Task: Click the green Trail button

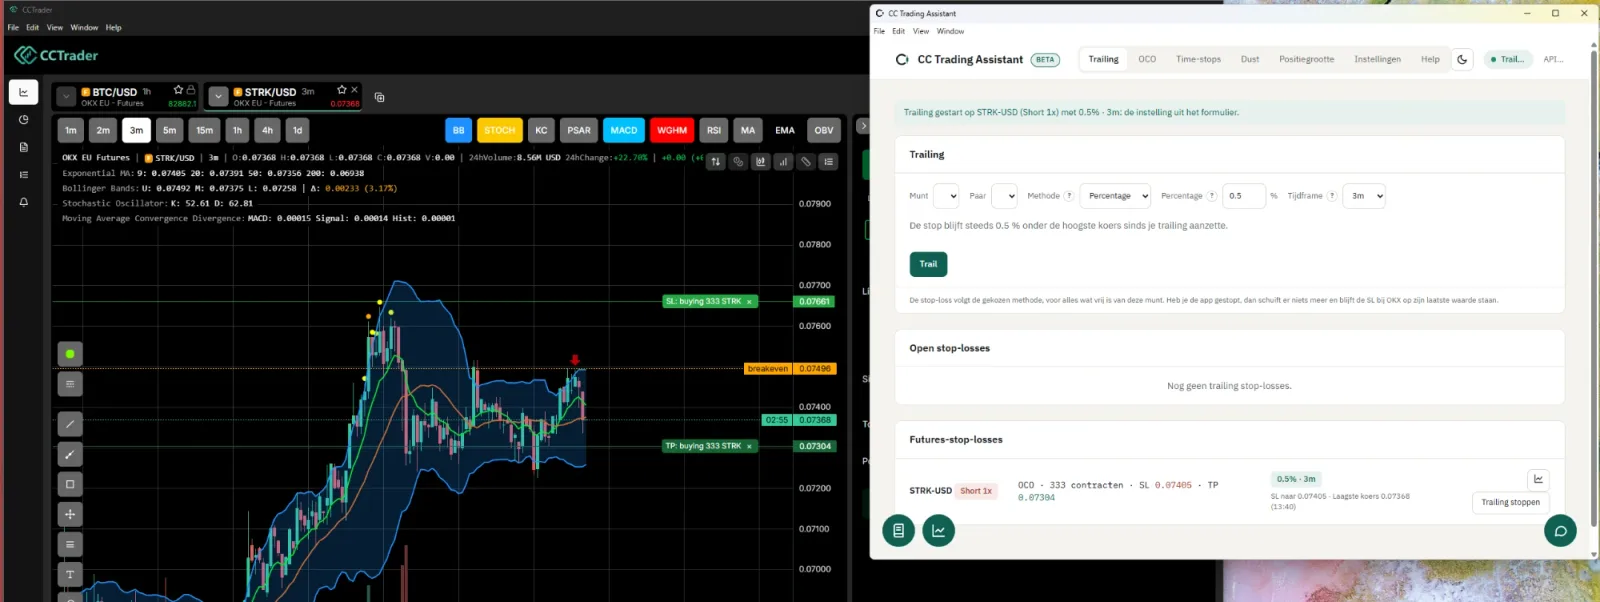Action: [928, 264]
